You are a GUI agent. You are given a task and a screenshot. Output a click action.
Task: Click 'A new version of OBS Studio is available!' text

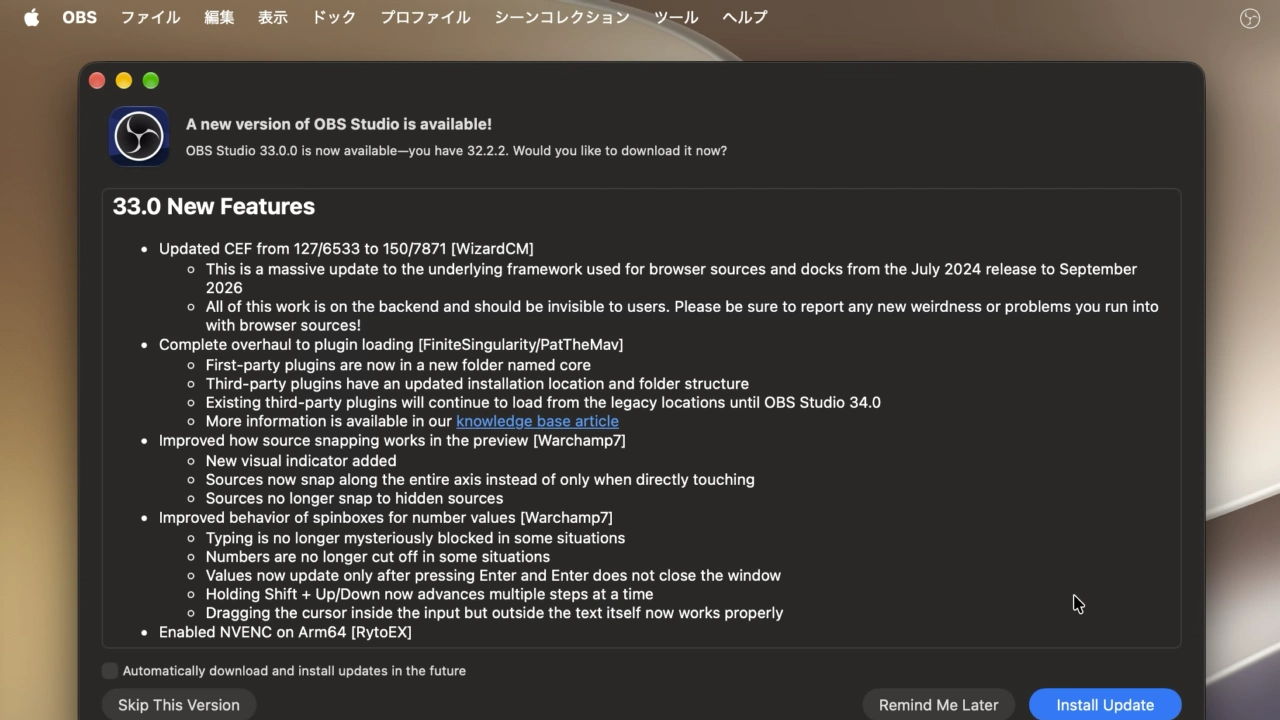pyautogui.click(x=339, y=124)
